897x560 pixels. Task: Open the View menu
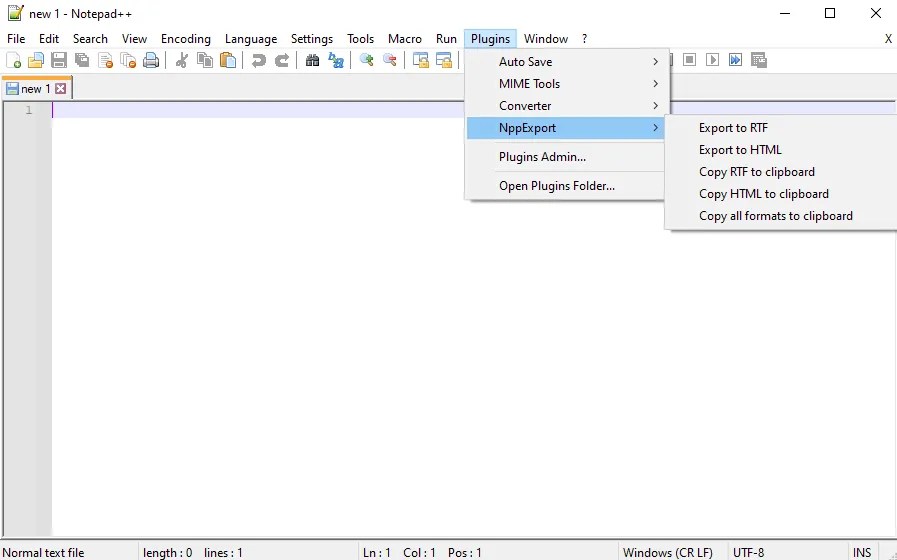click(x=134, y=39)
